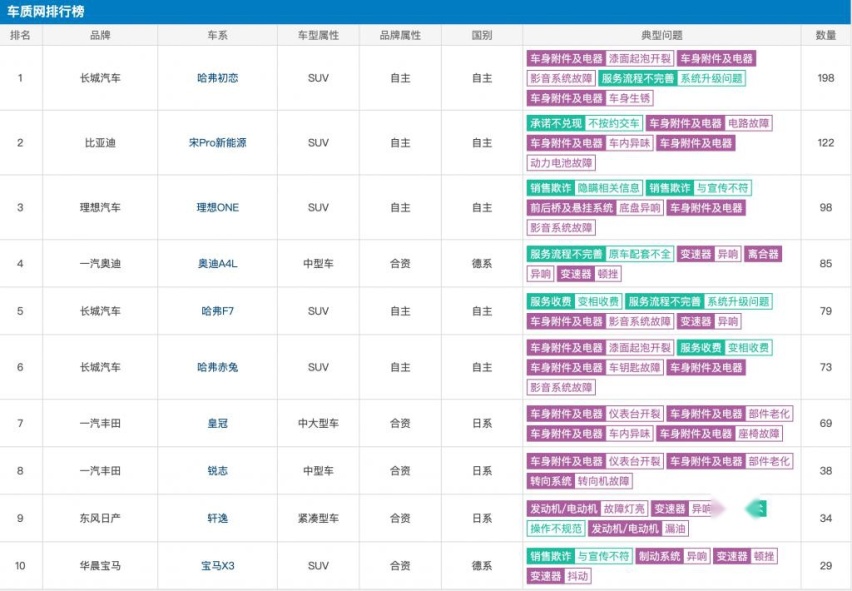Select the 动力电池故障 issue tag

click(x=561, y=162)
